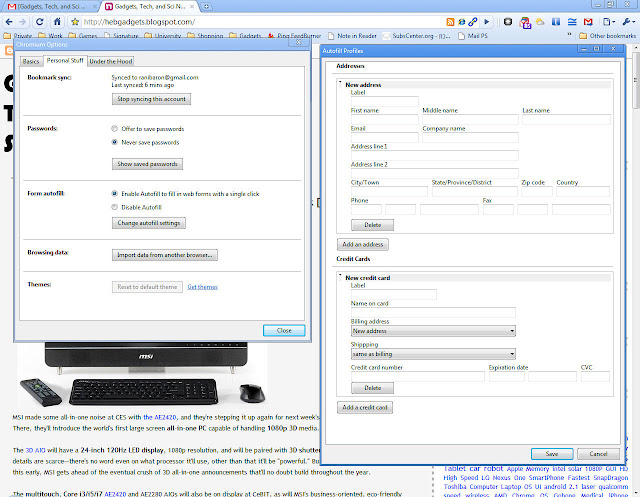Open the Private bookmarks folder
Image resolution: width=640 pixels, height=497 pixels.
coord(18,36)
